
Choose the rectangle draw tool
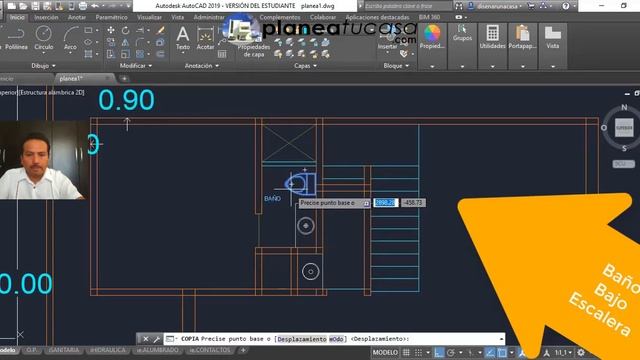click(x=88, y=30)
